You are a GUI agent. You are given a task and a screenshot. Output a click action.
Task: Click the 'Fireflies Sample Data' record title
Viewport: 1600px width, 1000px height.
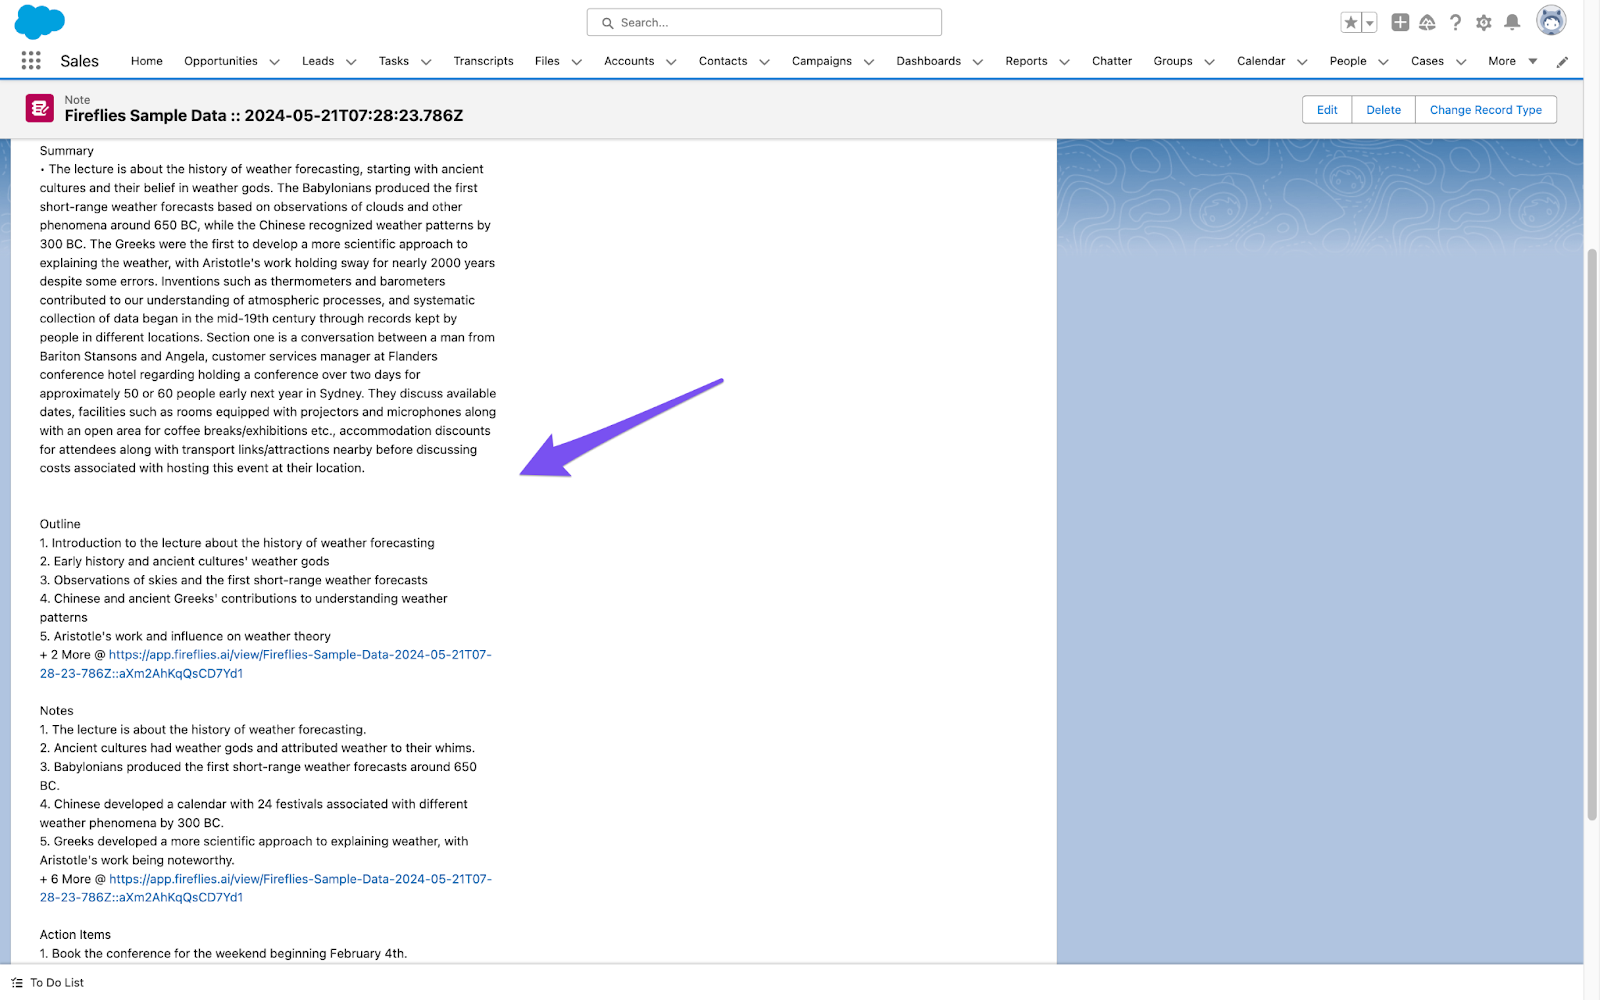pyautogui.click(x=264, y=116)
